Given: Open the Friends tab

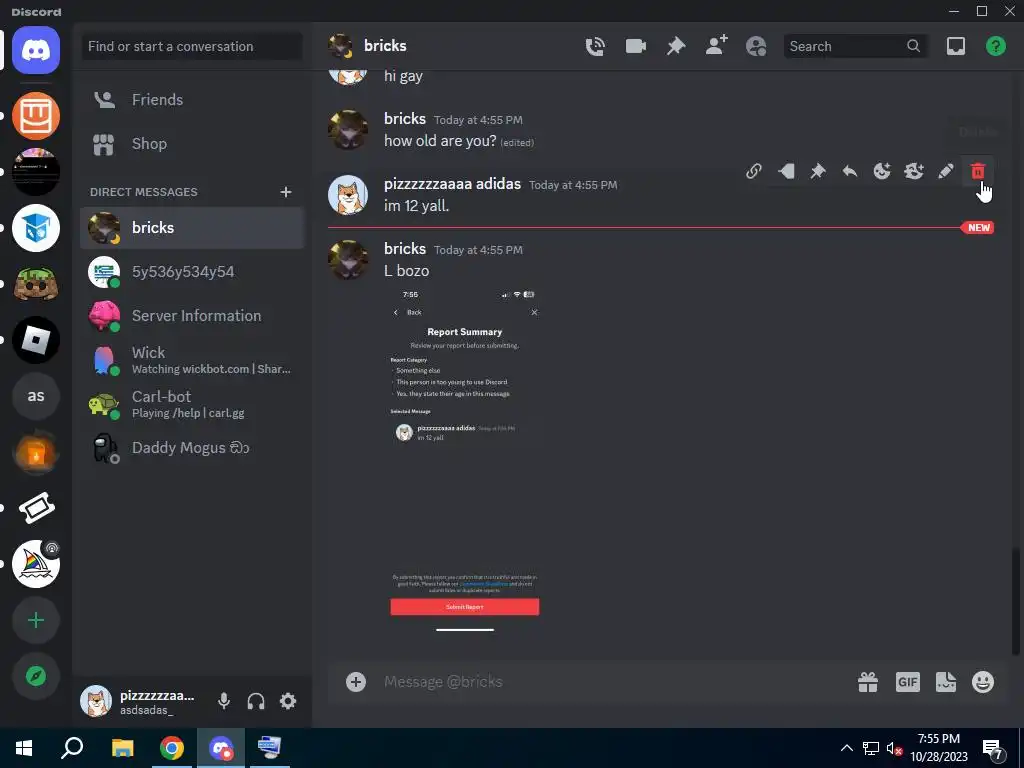Looking at the screenshot, I should 192,100.
